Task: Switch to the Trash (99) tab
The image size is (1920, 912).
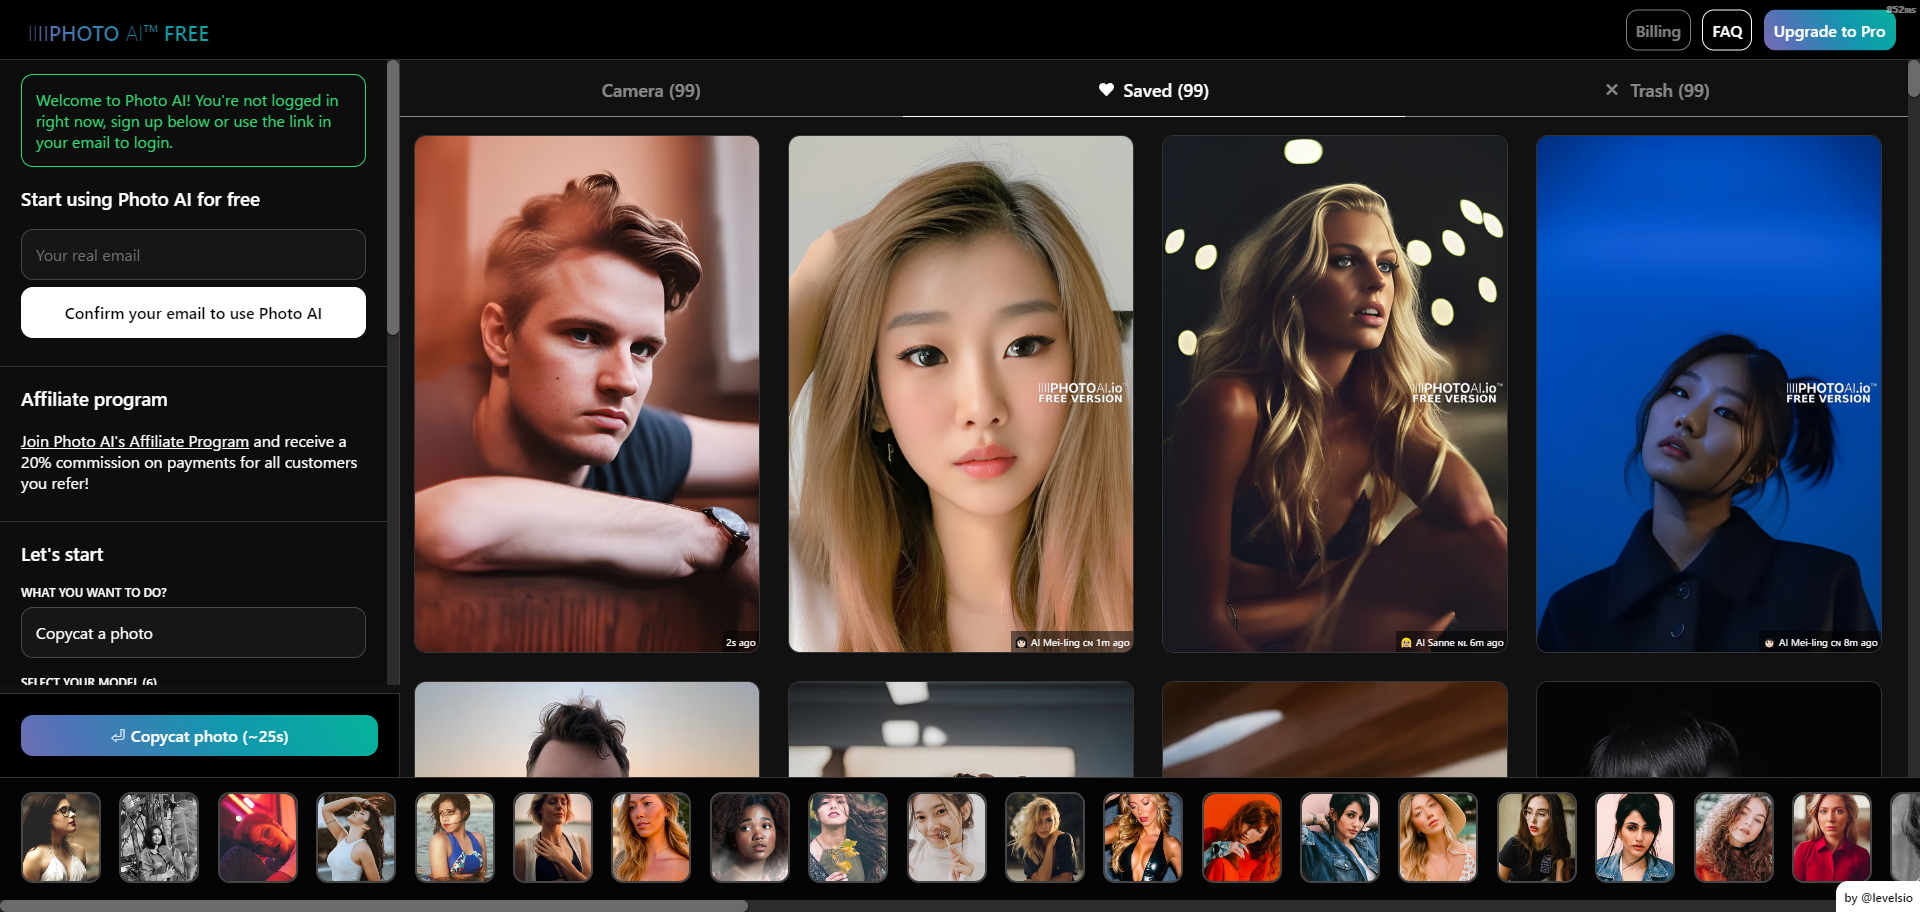Action: coord(1656,90)
